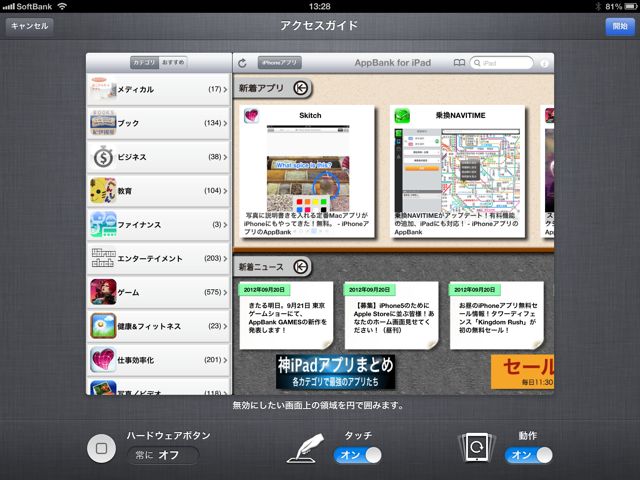640x480 pixels.
Task: Toggle the タッチ switch off
Action: (x=358, y=455)
